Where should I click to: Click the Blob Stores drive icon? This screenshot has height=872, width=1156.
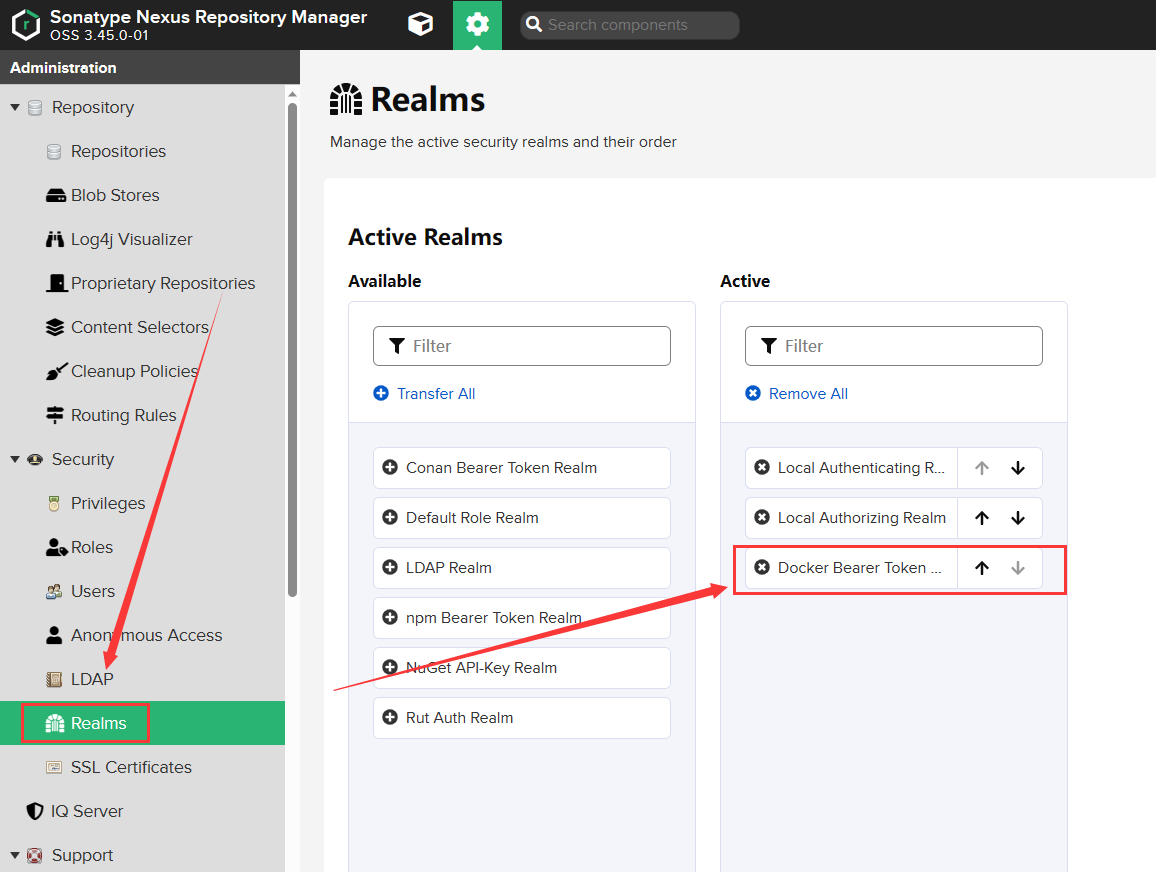tap(55, 195)
